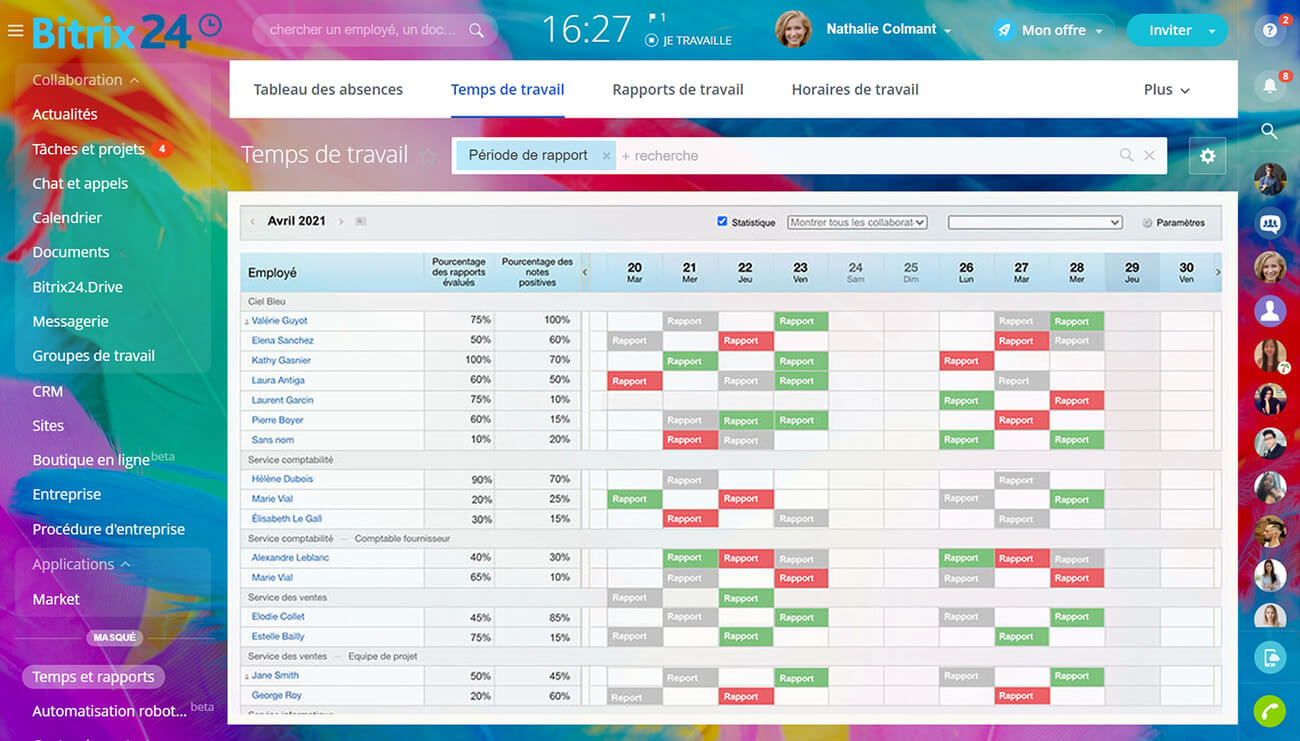
Task: Open the hamburger menu beside Bitrix24 logo
Action: pos(15,31)
